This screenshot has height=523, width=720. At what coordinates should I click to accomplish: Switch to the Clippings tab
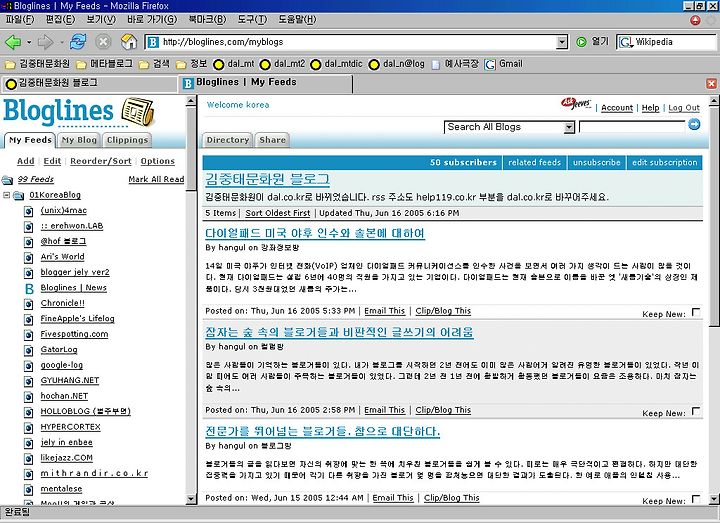point(127,140)
